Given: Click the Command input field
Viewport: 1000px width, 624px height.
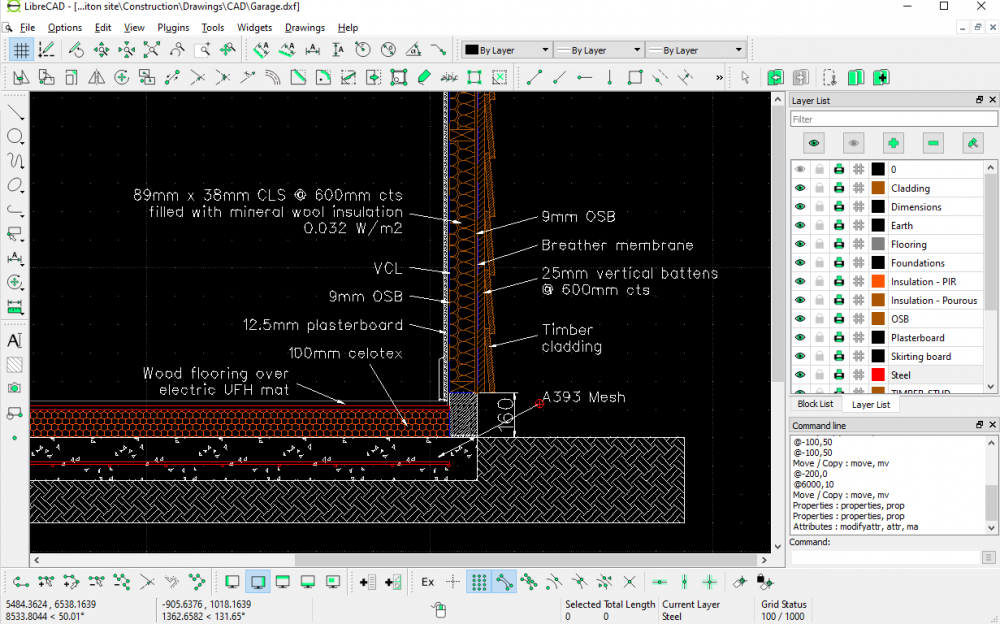Looking at the screenshot, I should pos(885,558).
